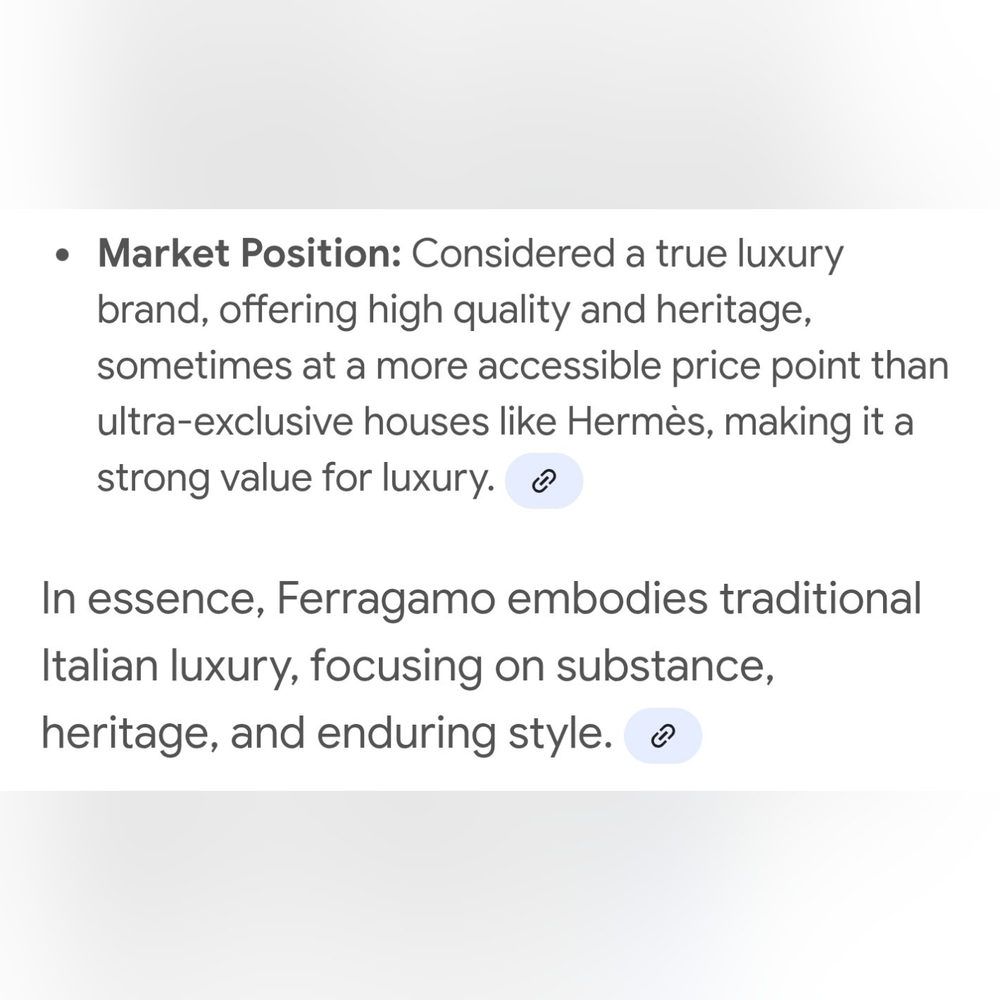Click the word "accessible" in the bullet text
Screen dimensions: 1000x1000
569,365
